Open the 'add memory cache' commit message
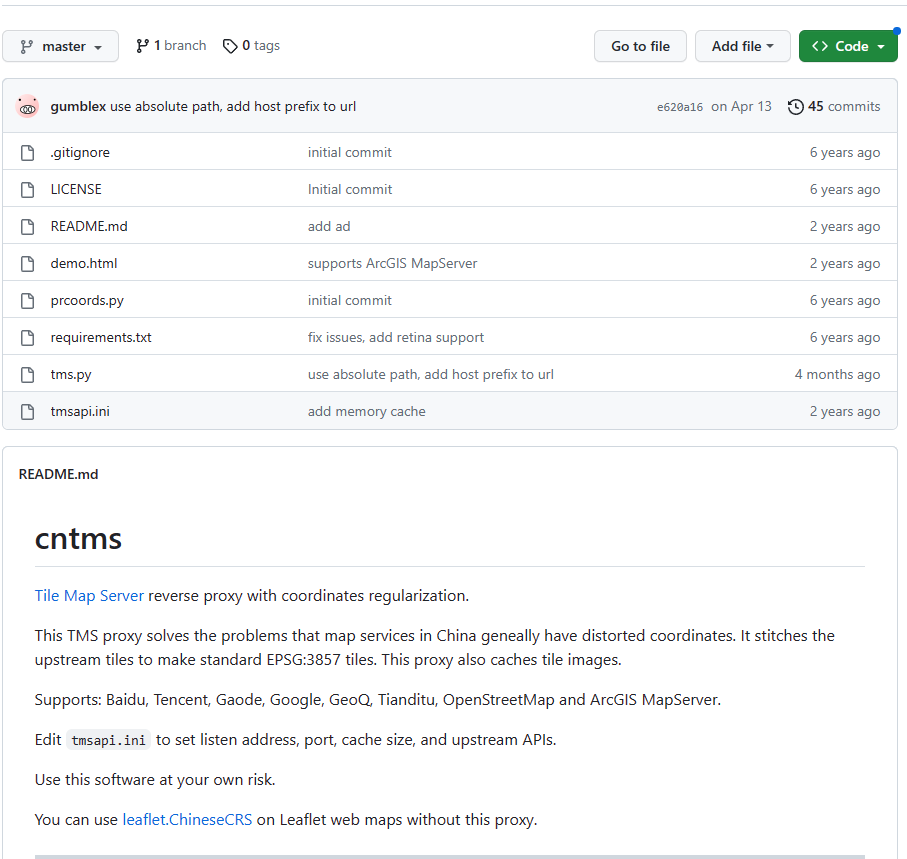Image resolution: width=907 pixels, height=859 pixels. 367,411
